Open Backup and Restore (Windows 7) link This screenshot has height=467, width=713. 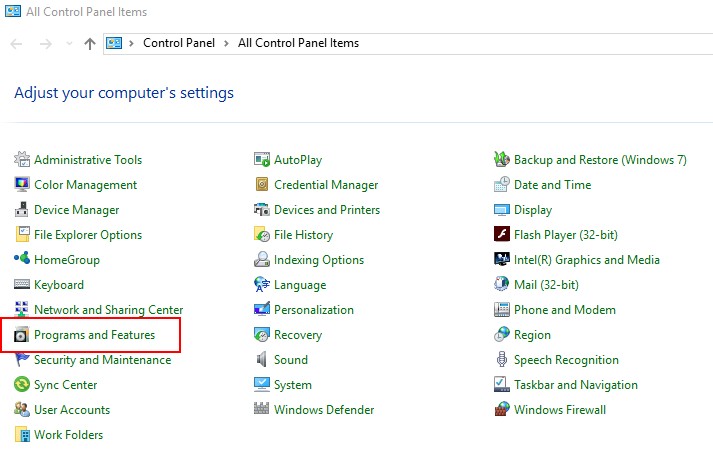pyautogui.click(x=600, y=160)
